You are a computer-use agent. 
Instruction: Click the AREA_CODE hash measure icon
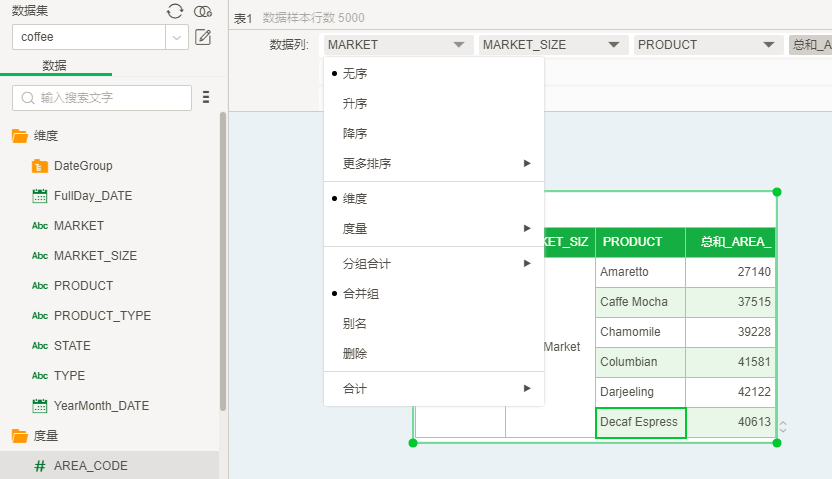click(x=40, y=466)
